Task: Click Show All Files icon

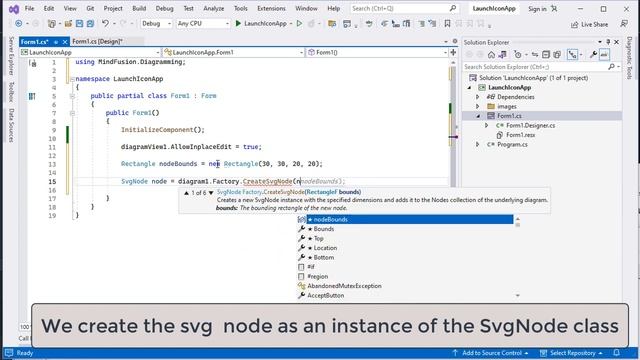Action: pos(557,55)
